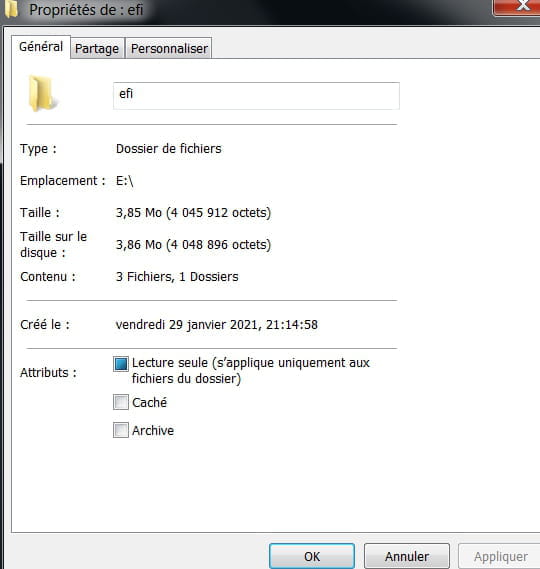Screen dimensions: 540x569
Task: Confirm with the OK button
Action: (x=312, y=556)
